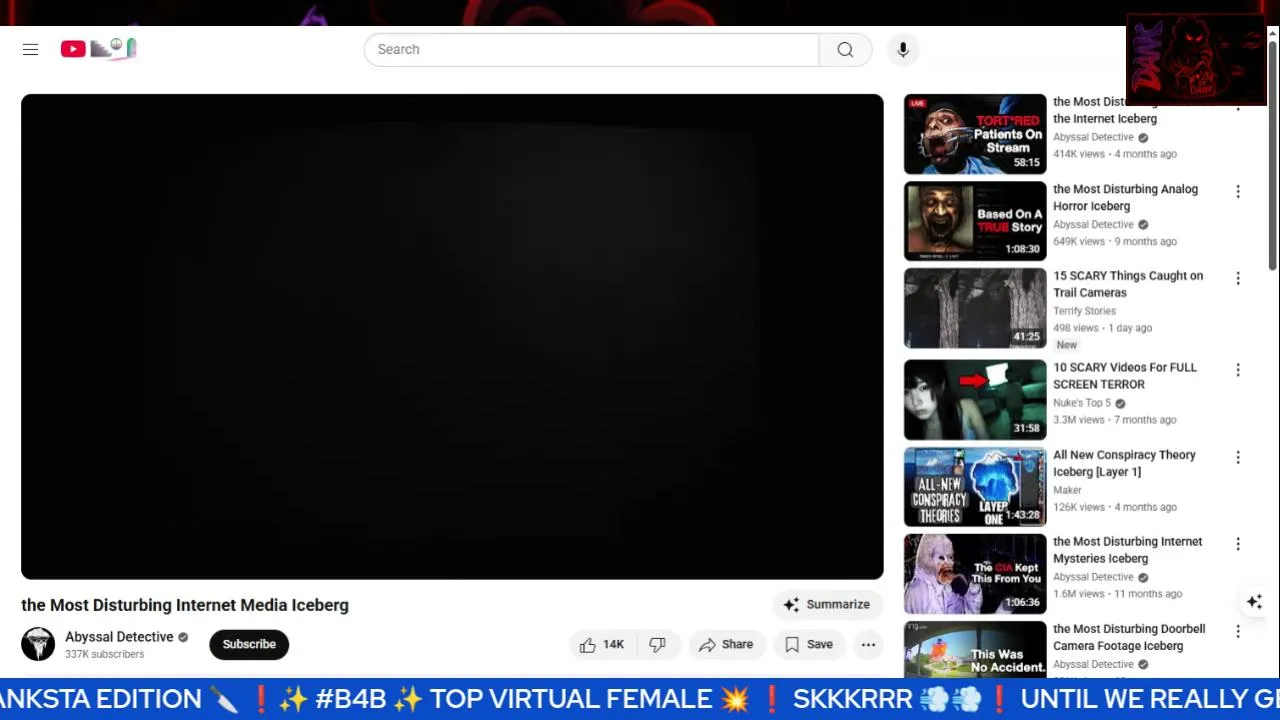Focus the Search input field

[x=592, y=50]
